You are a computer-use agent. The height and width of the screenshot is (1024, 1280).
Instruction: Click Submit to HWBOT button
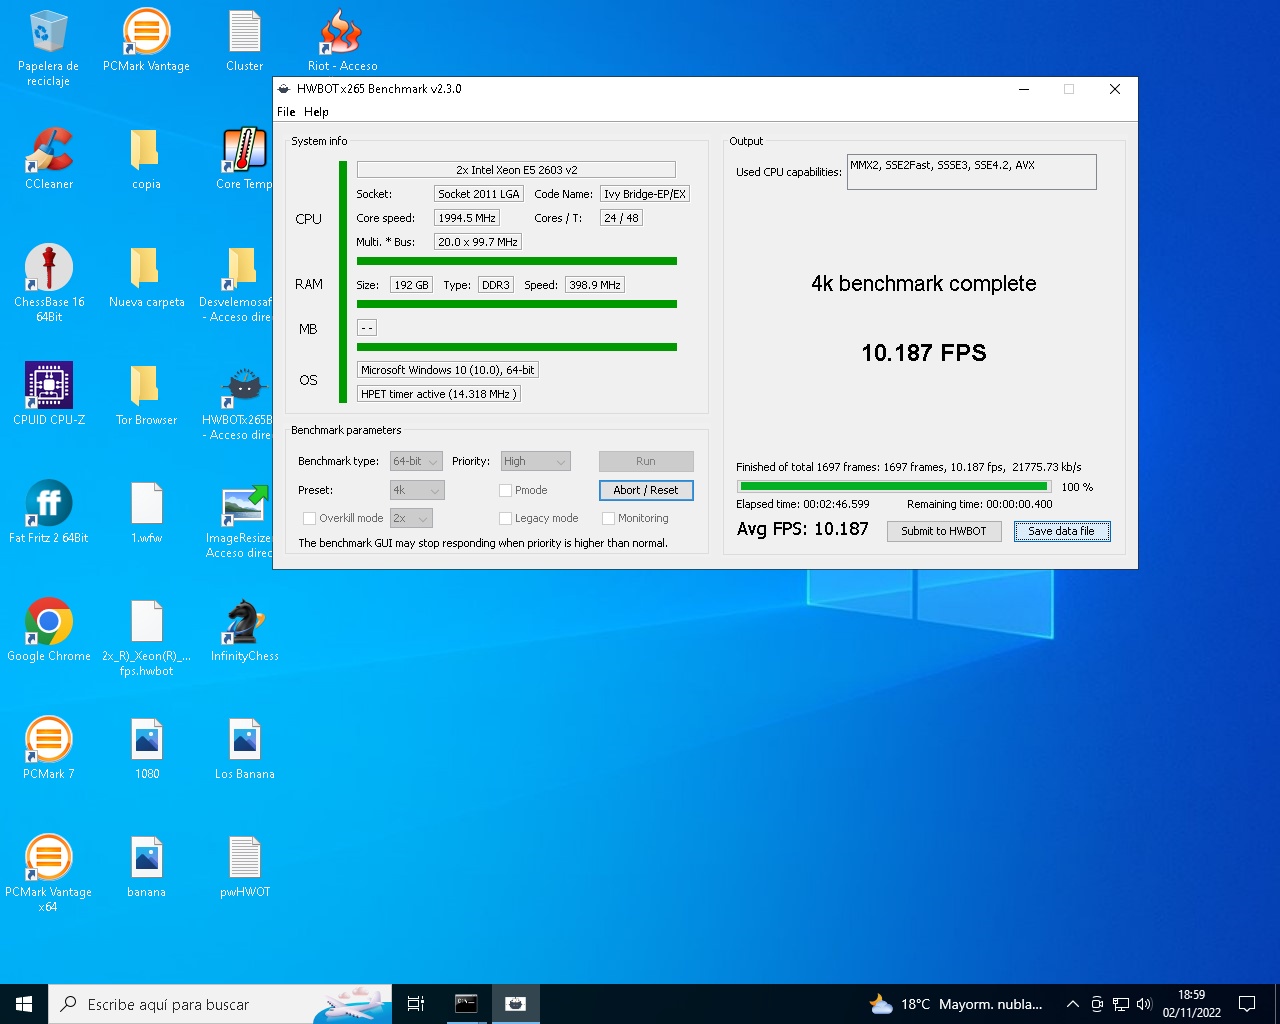point(943,531)
